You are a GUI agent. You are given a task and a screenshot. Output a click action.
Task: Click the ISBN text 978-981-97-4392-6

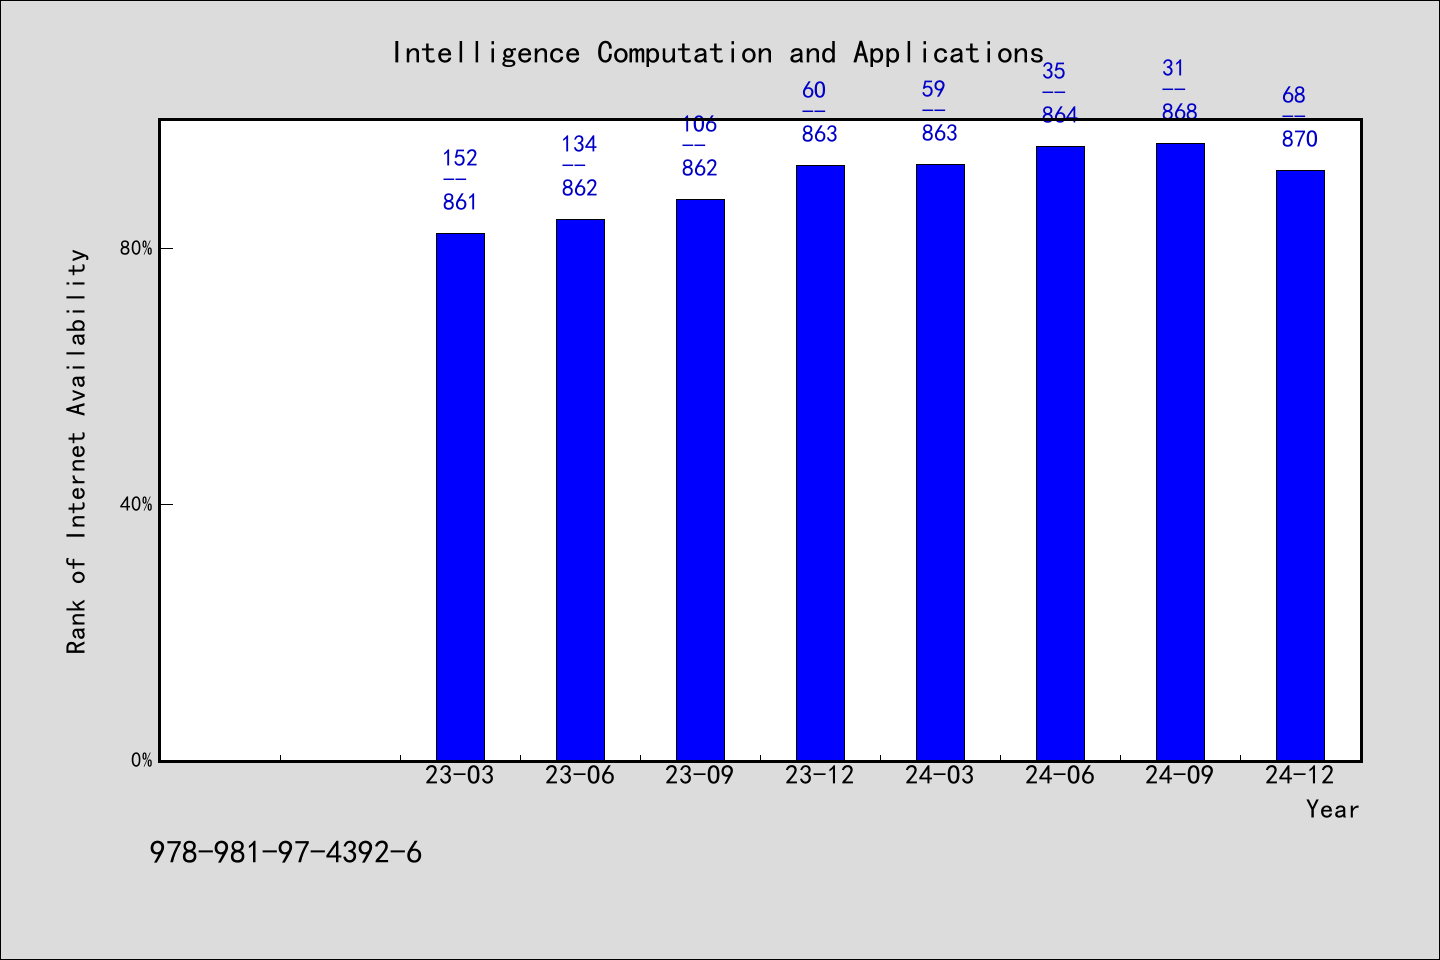click(286, 853)
